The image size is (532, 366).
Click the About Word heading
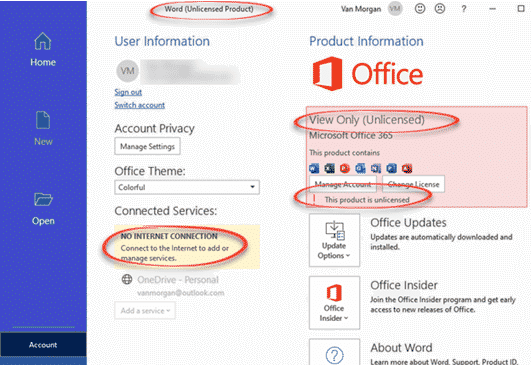[401, 348]
